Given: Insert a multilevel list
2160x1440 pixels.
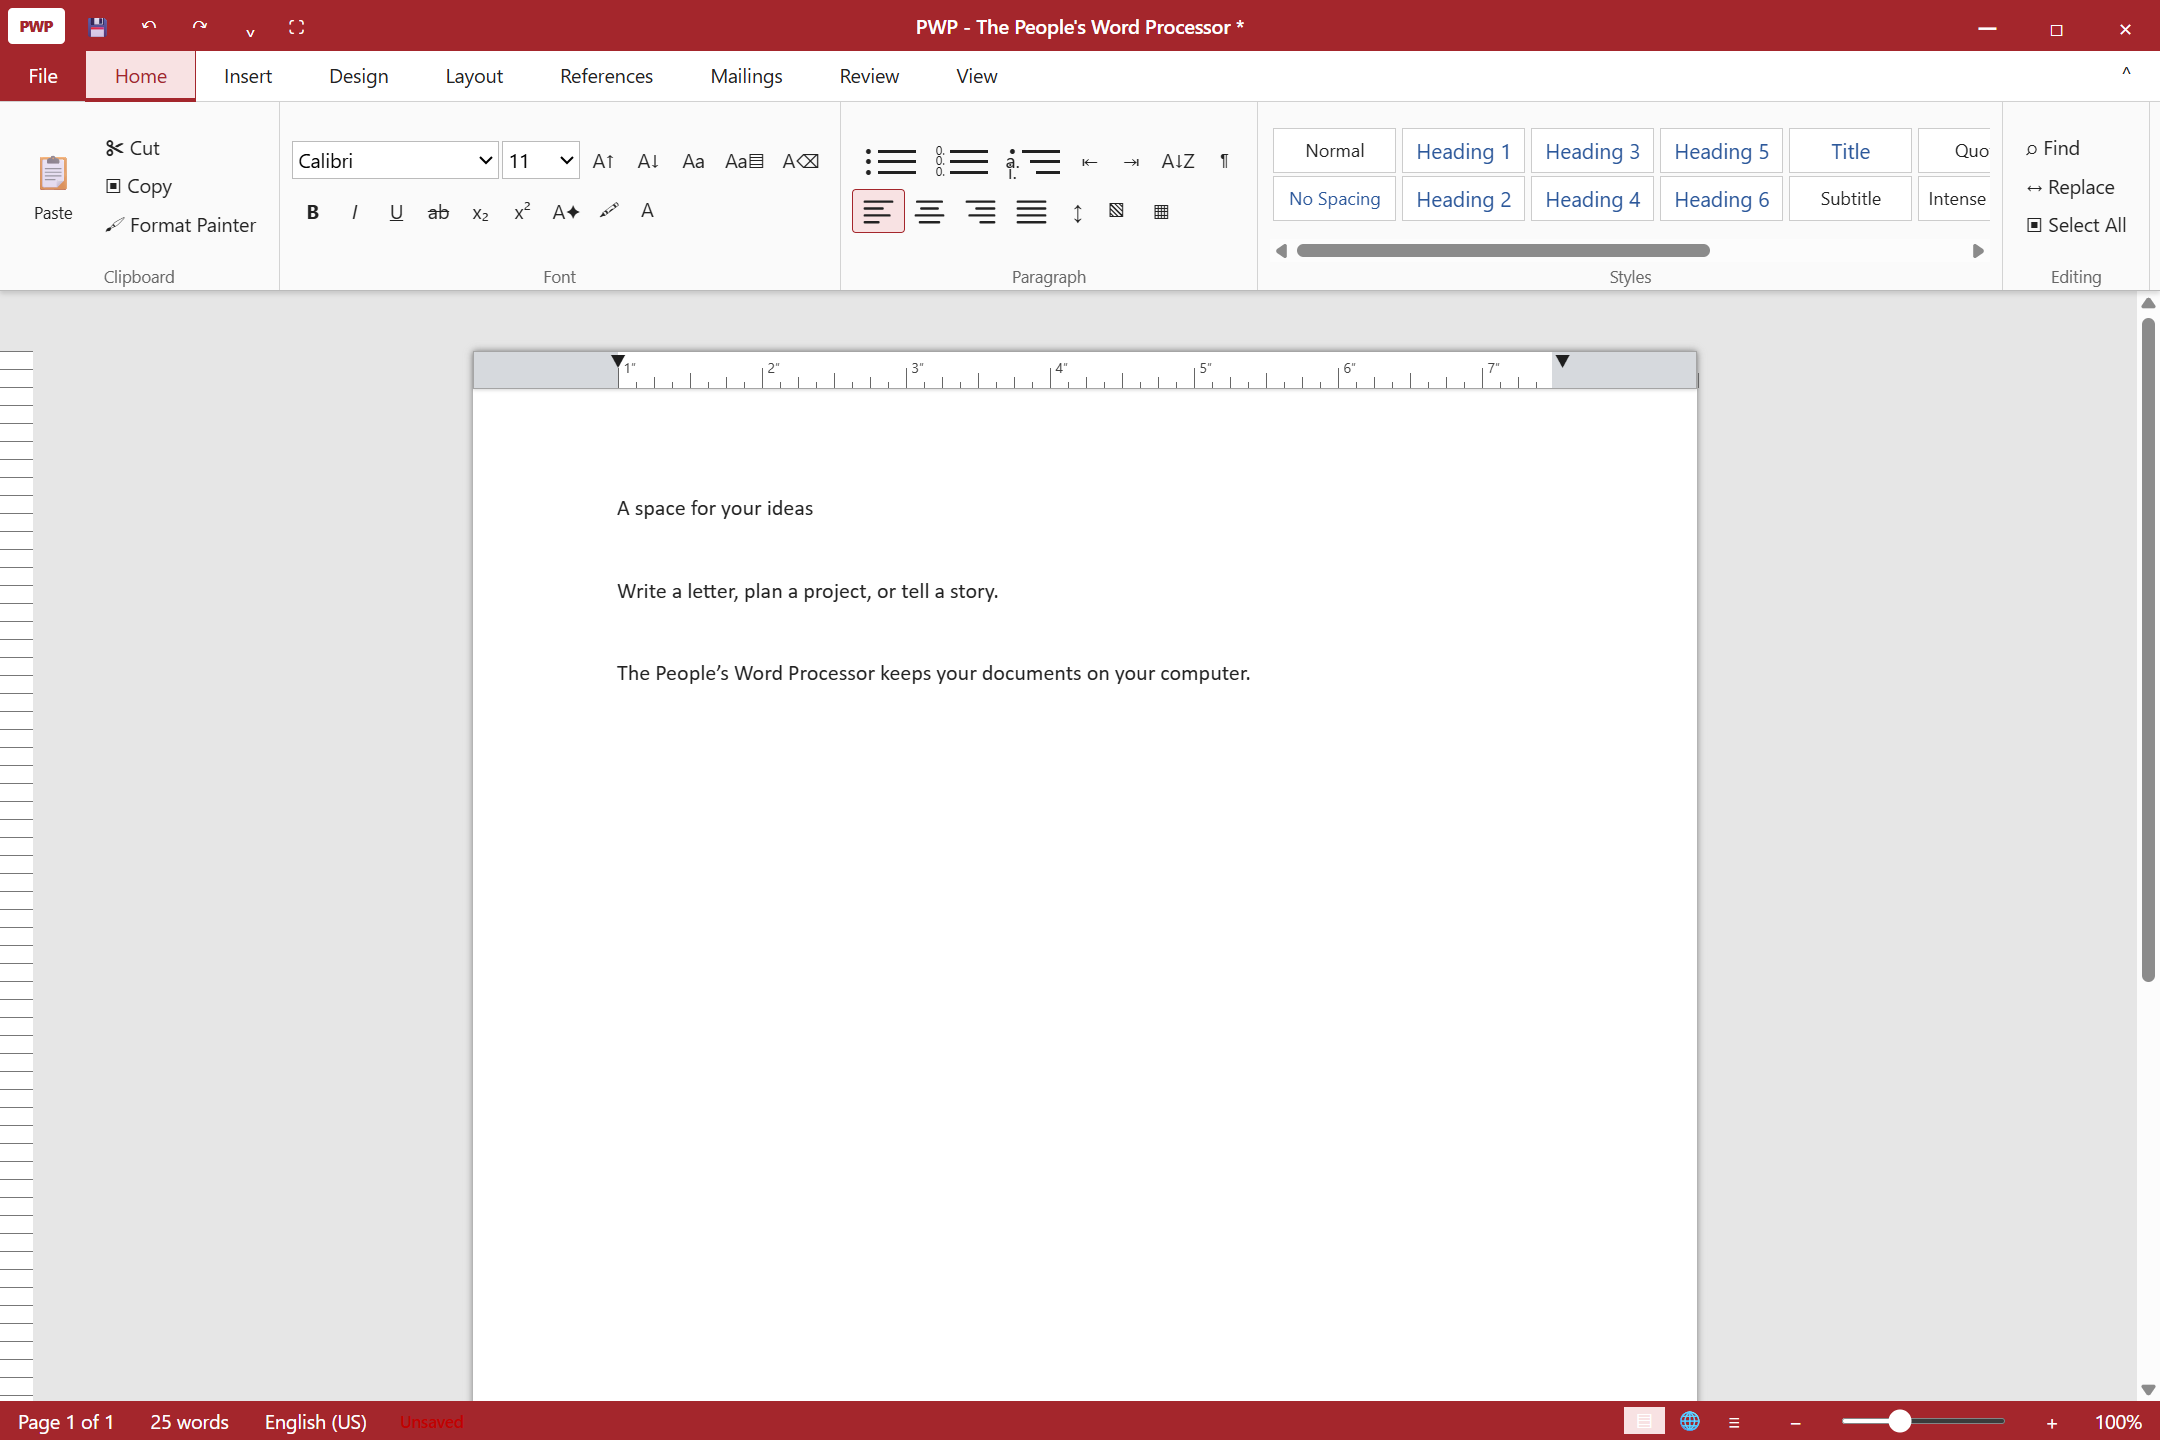Looking at the screenshot, I should tap(1033, 161).
